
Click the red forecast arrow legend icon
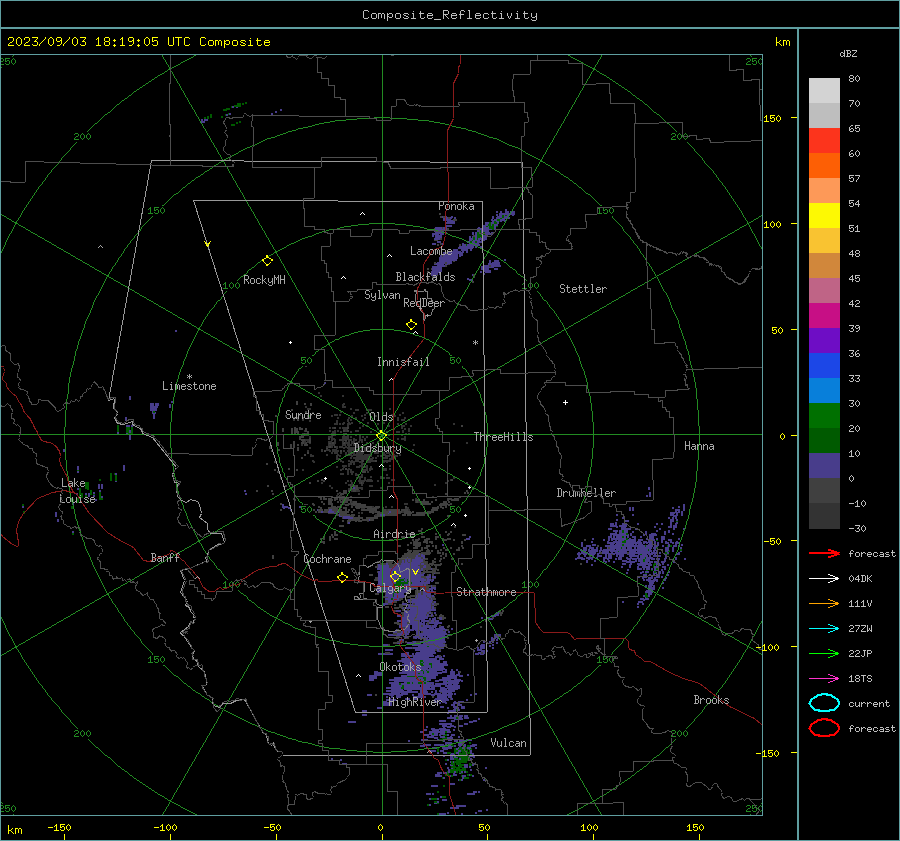[824, 553]
